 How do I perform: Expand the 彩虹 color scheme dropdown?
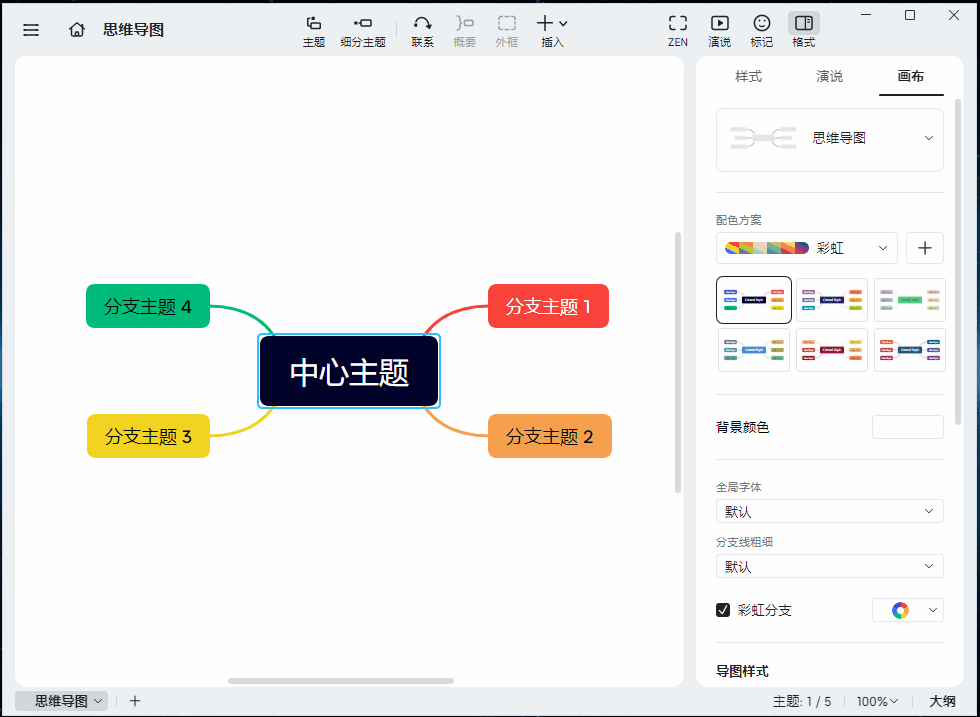tap(807, 248)
